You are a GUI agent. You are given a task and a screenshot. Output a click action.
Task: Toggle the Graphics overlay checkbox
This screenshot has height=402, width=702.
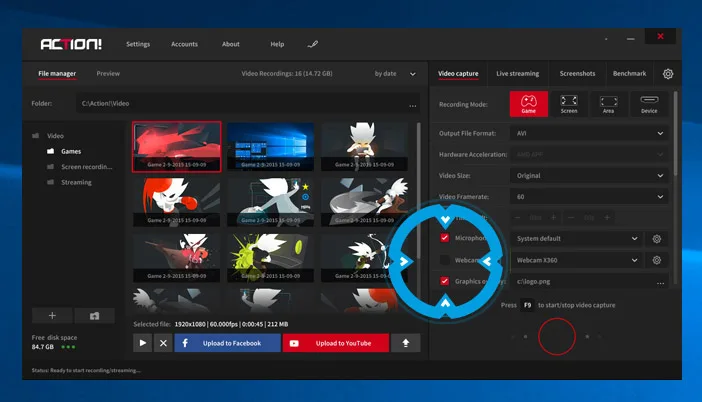click(444, 281)
